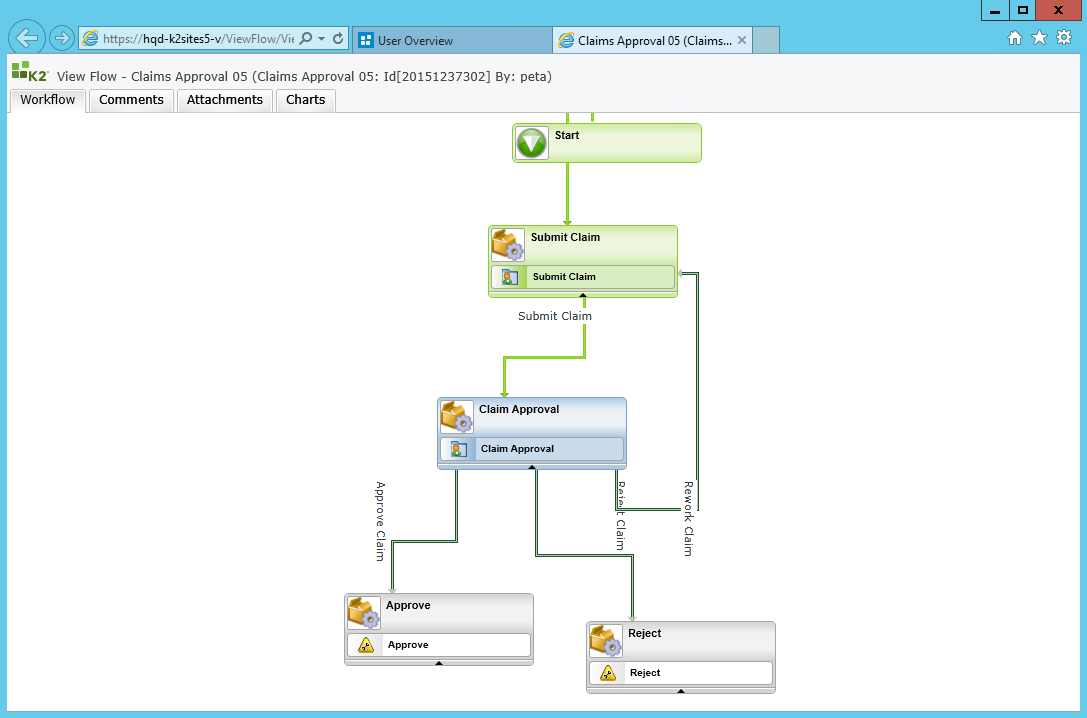Click the URL address field
Viewport: 1087px width, 718px height.
pos(198,39)
